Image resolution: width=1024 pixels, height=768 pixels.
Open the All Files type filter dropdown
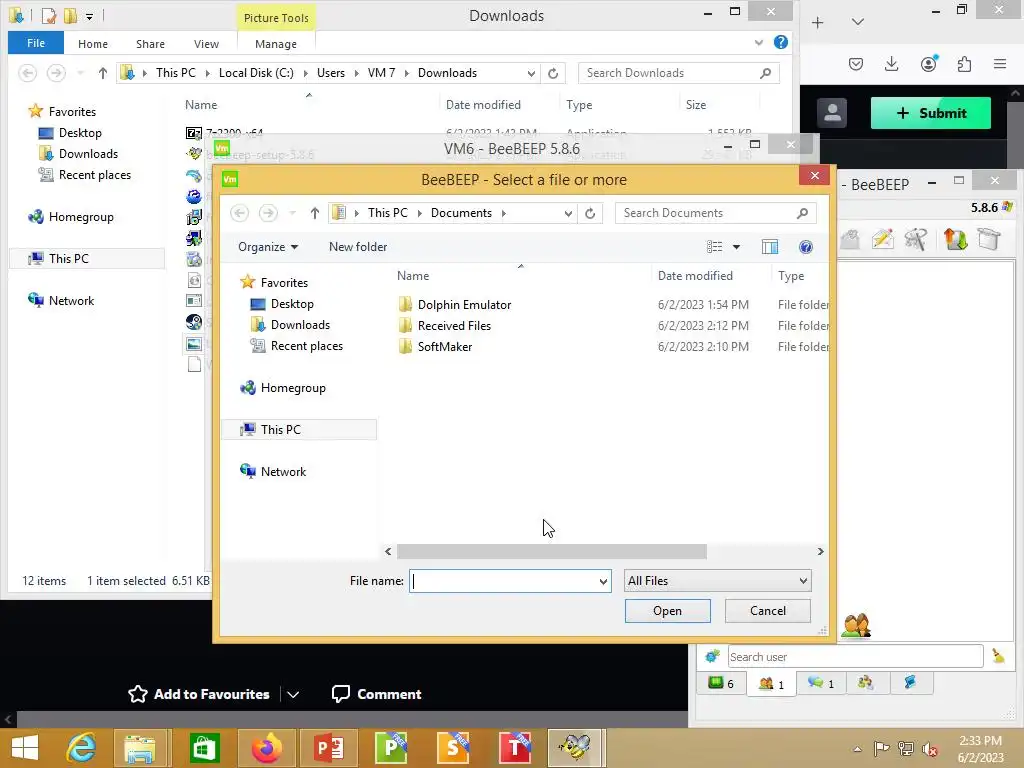coord(717,581)
